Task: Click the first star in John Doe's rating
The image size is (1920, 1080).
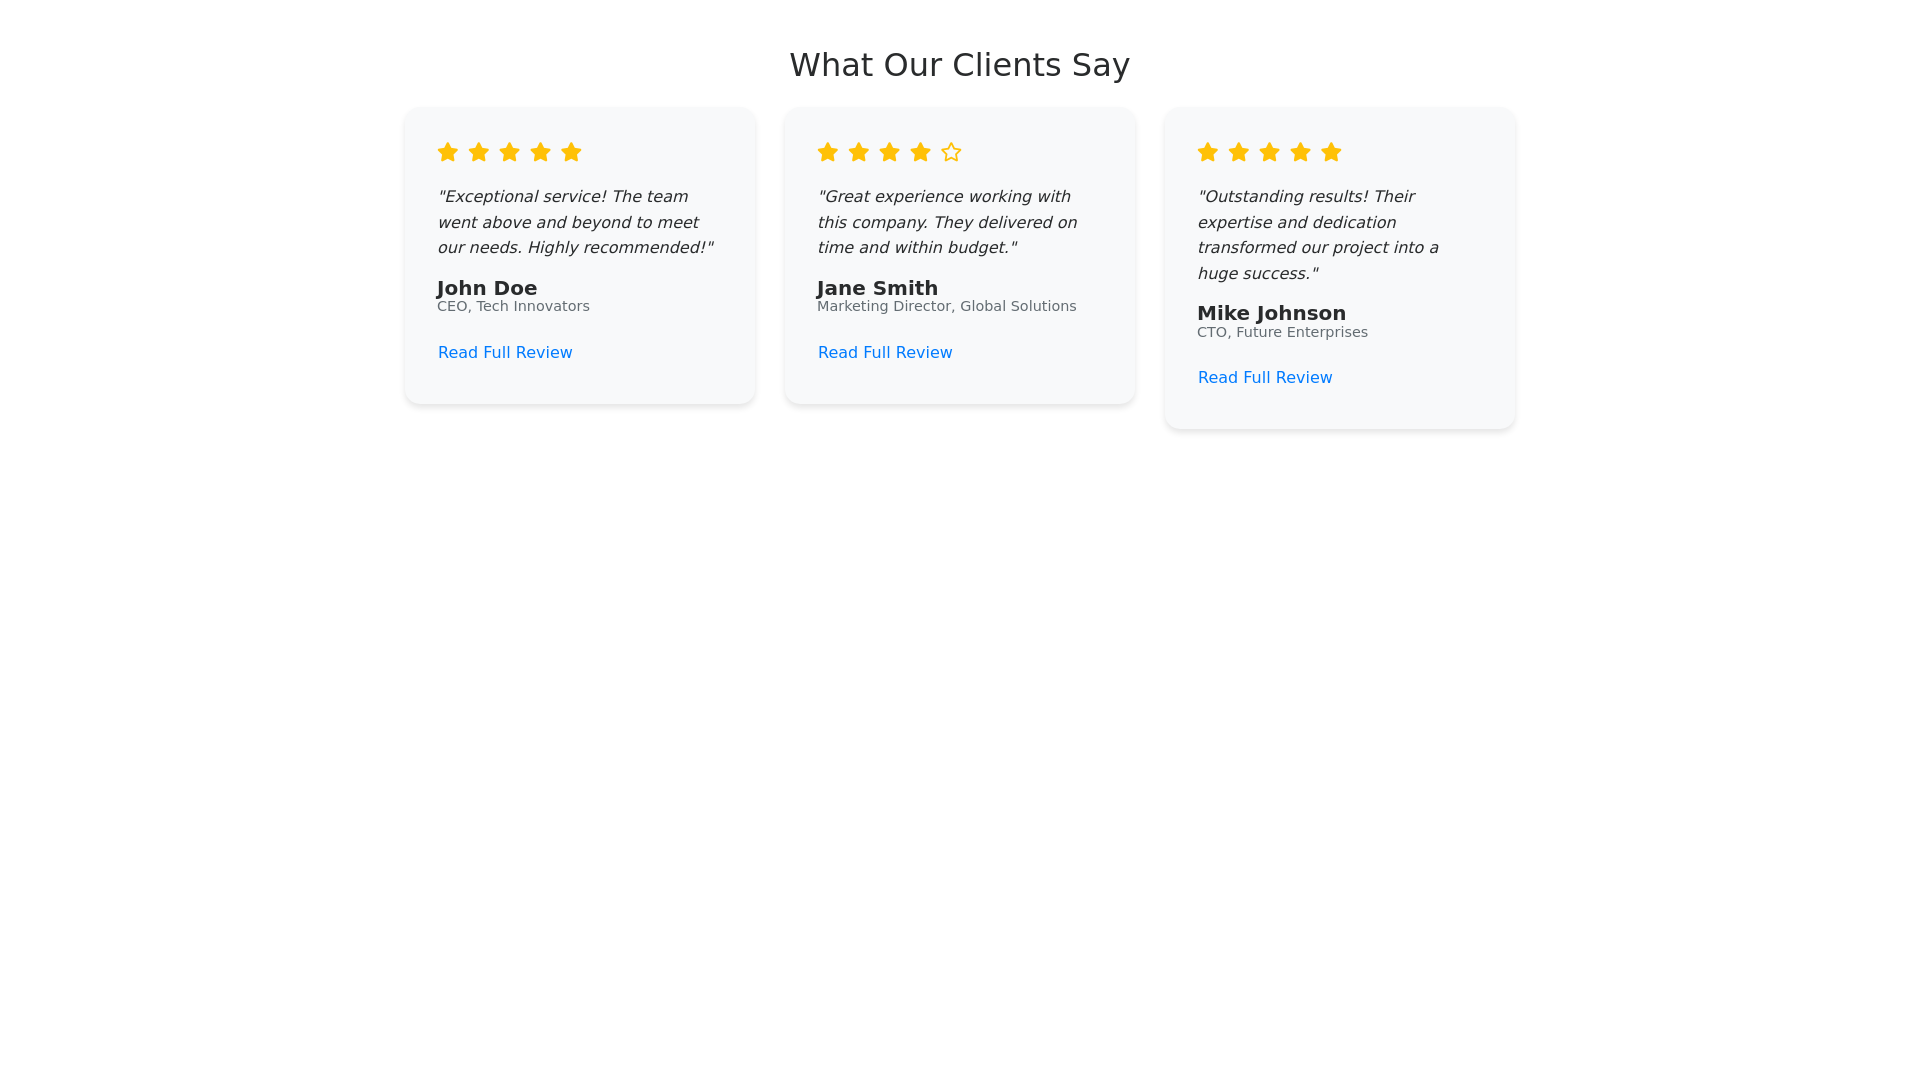Action: [448, 152]
